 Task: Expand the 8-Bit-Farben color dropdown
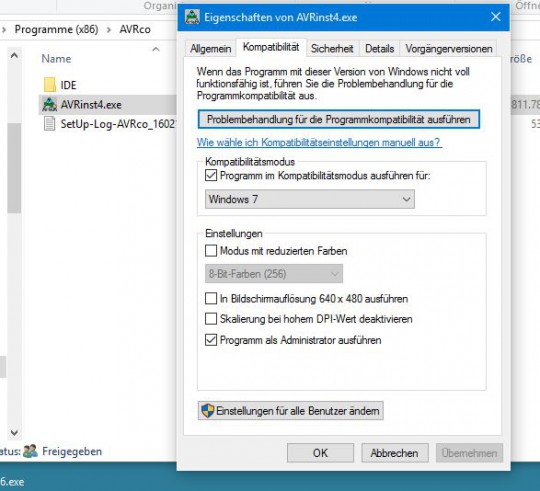(x=274, y=274)
